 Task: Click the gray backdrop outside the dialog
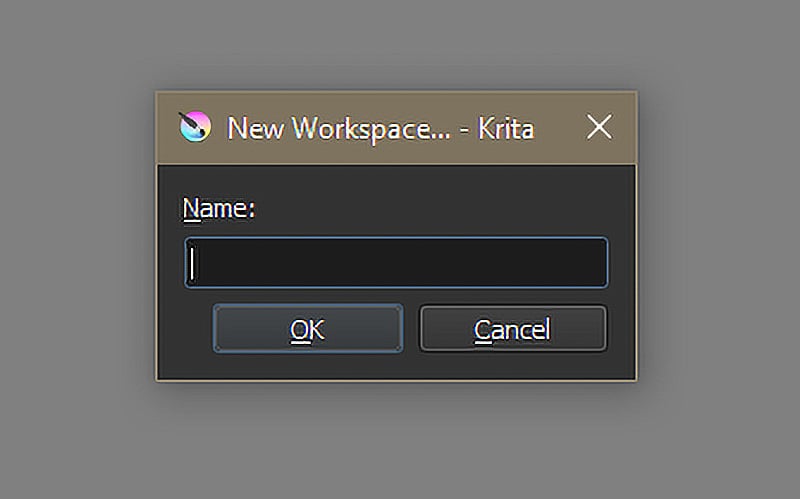coord(77,255)
